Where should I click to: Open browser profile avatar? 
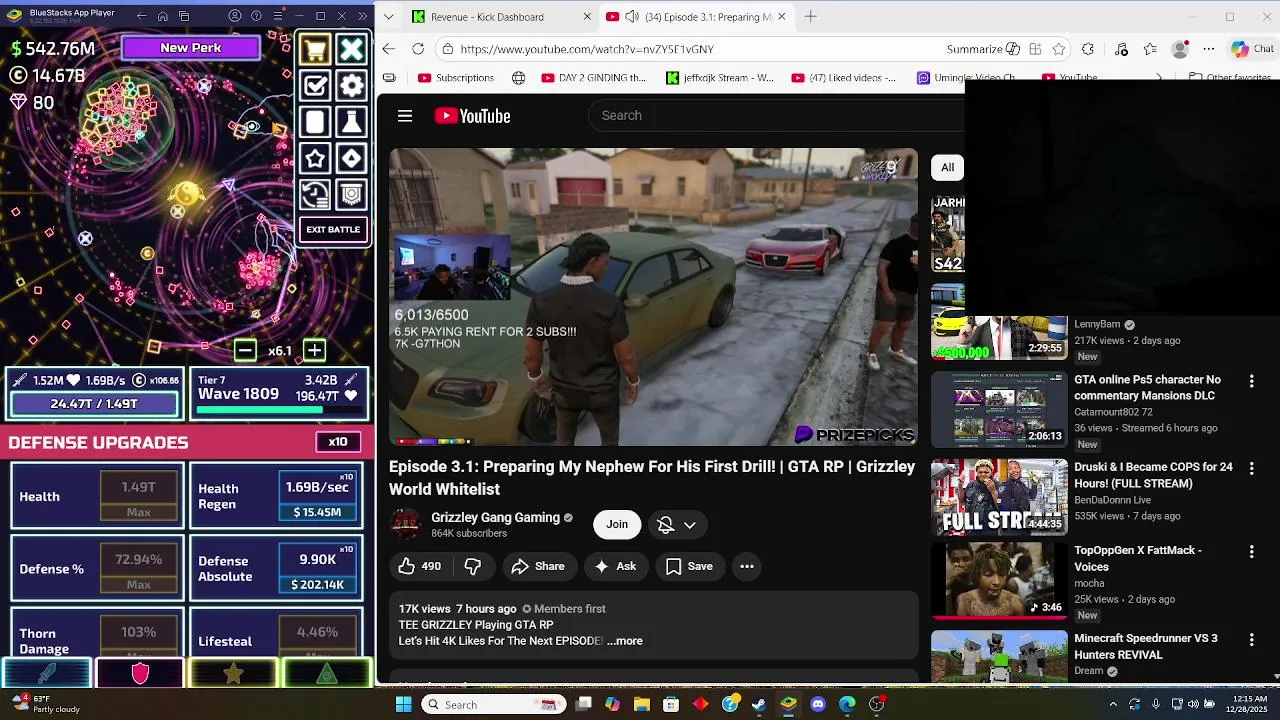pos(1180,49)
